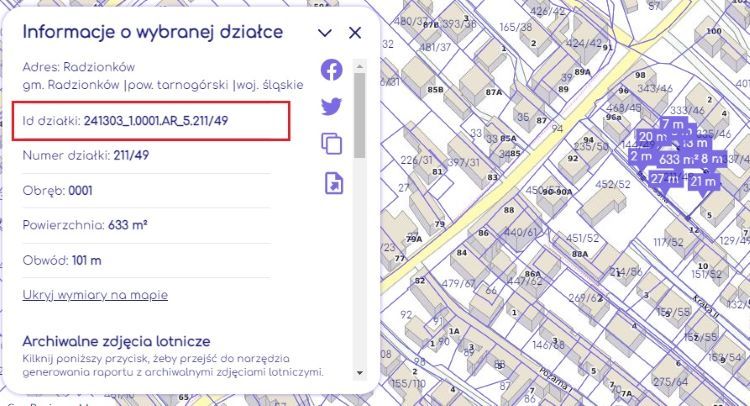This screenshot has width=750, height=406.
Task: Click the Adres: Radzionków line
Action: (x=79, y=67)
